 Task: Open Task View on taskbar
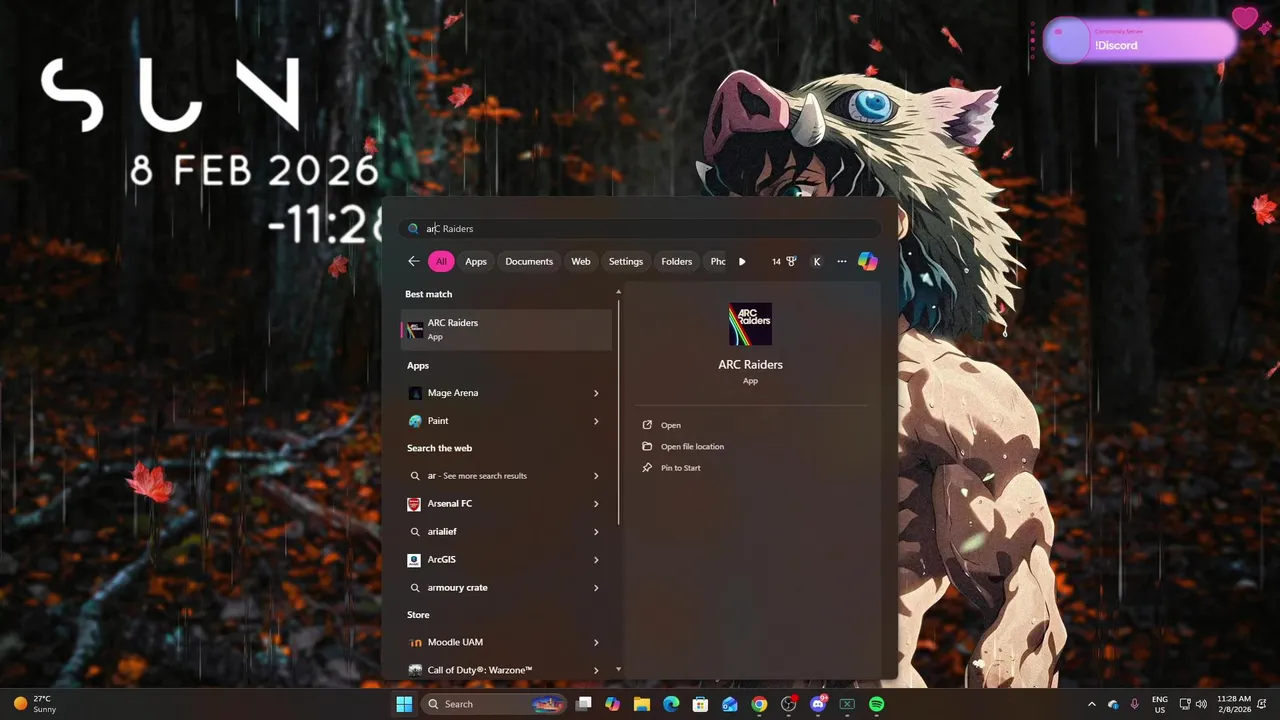coord(584,704)
